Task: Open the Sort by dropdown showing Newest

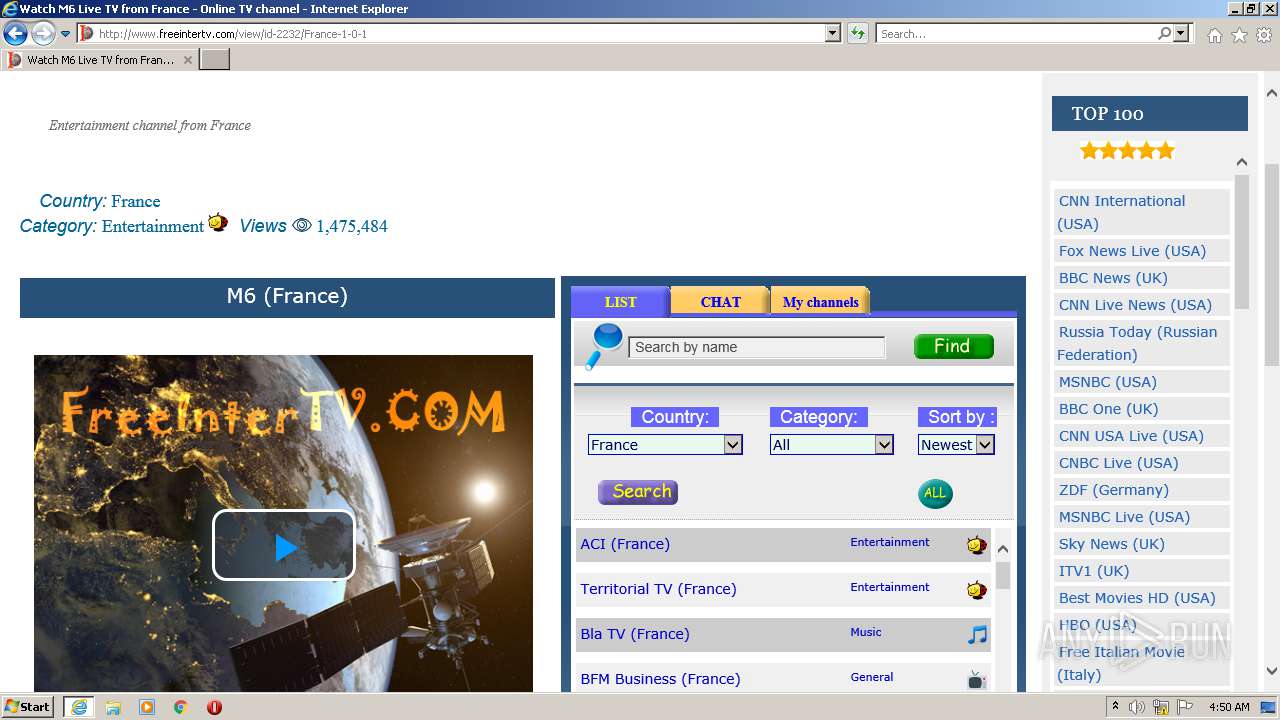Action: point(956,445)
